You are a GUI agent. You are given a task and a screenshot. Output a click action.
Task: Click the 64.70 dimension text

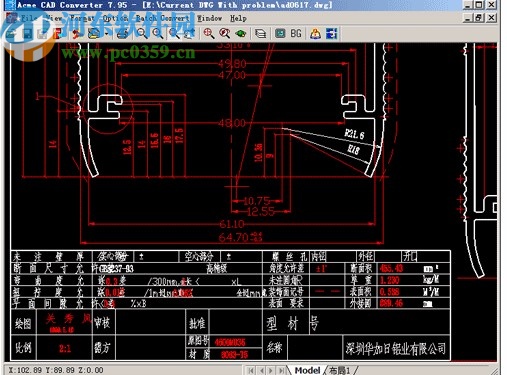click(240, 237)
